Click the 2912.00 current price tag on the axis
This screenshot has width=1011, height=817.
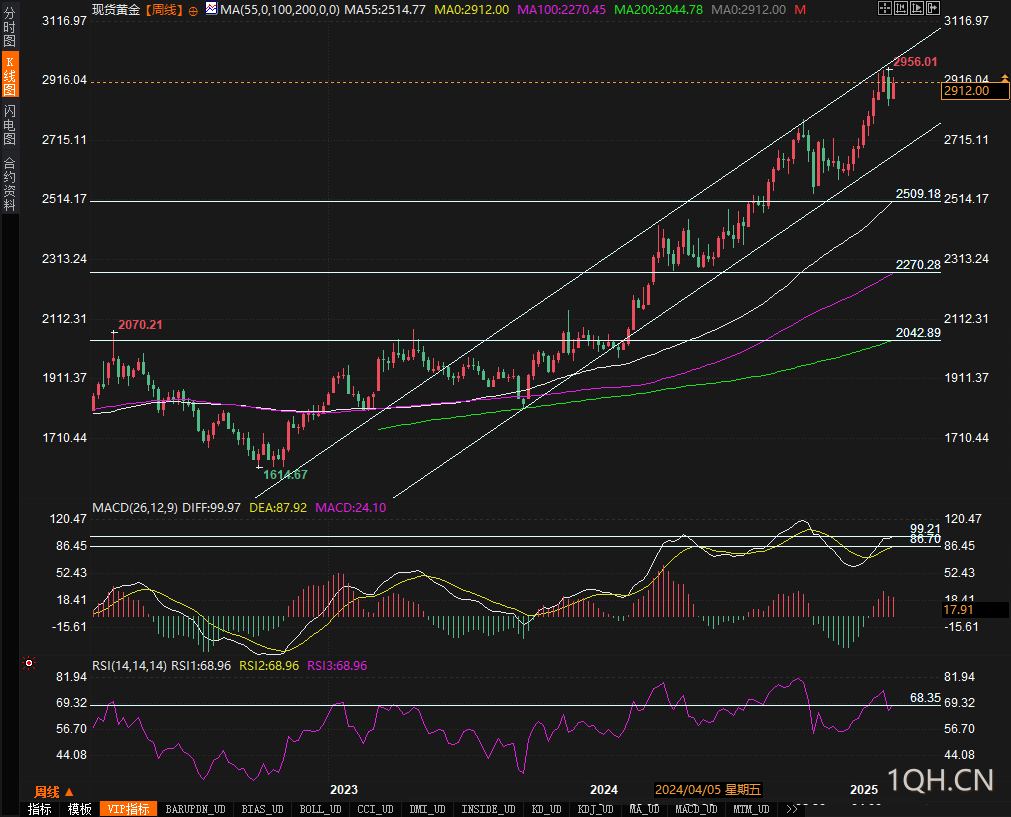[x=966, y=91]
